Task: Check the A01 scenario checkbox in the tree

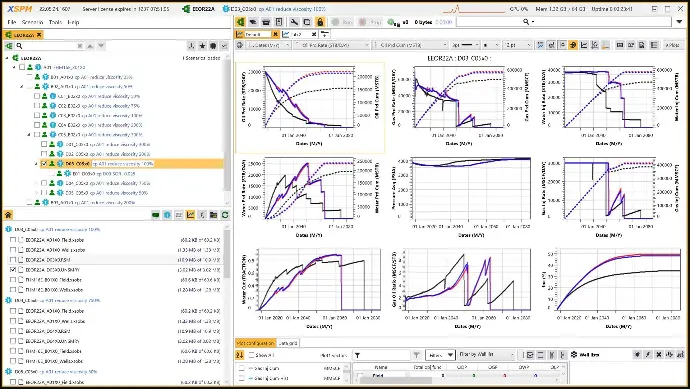Action: coord(22,67)
